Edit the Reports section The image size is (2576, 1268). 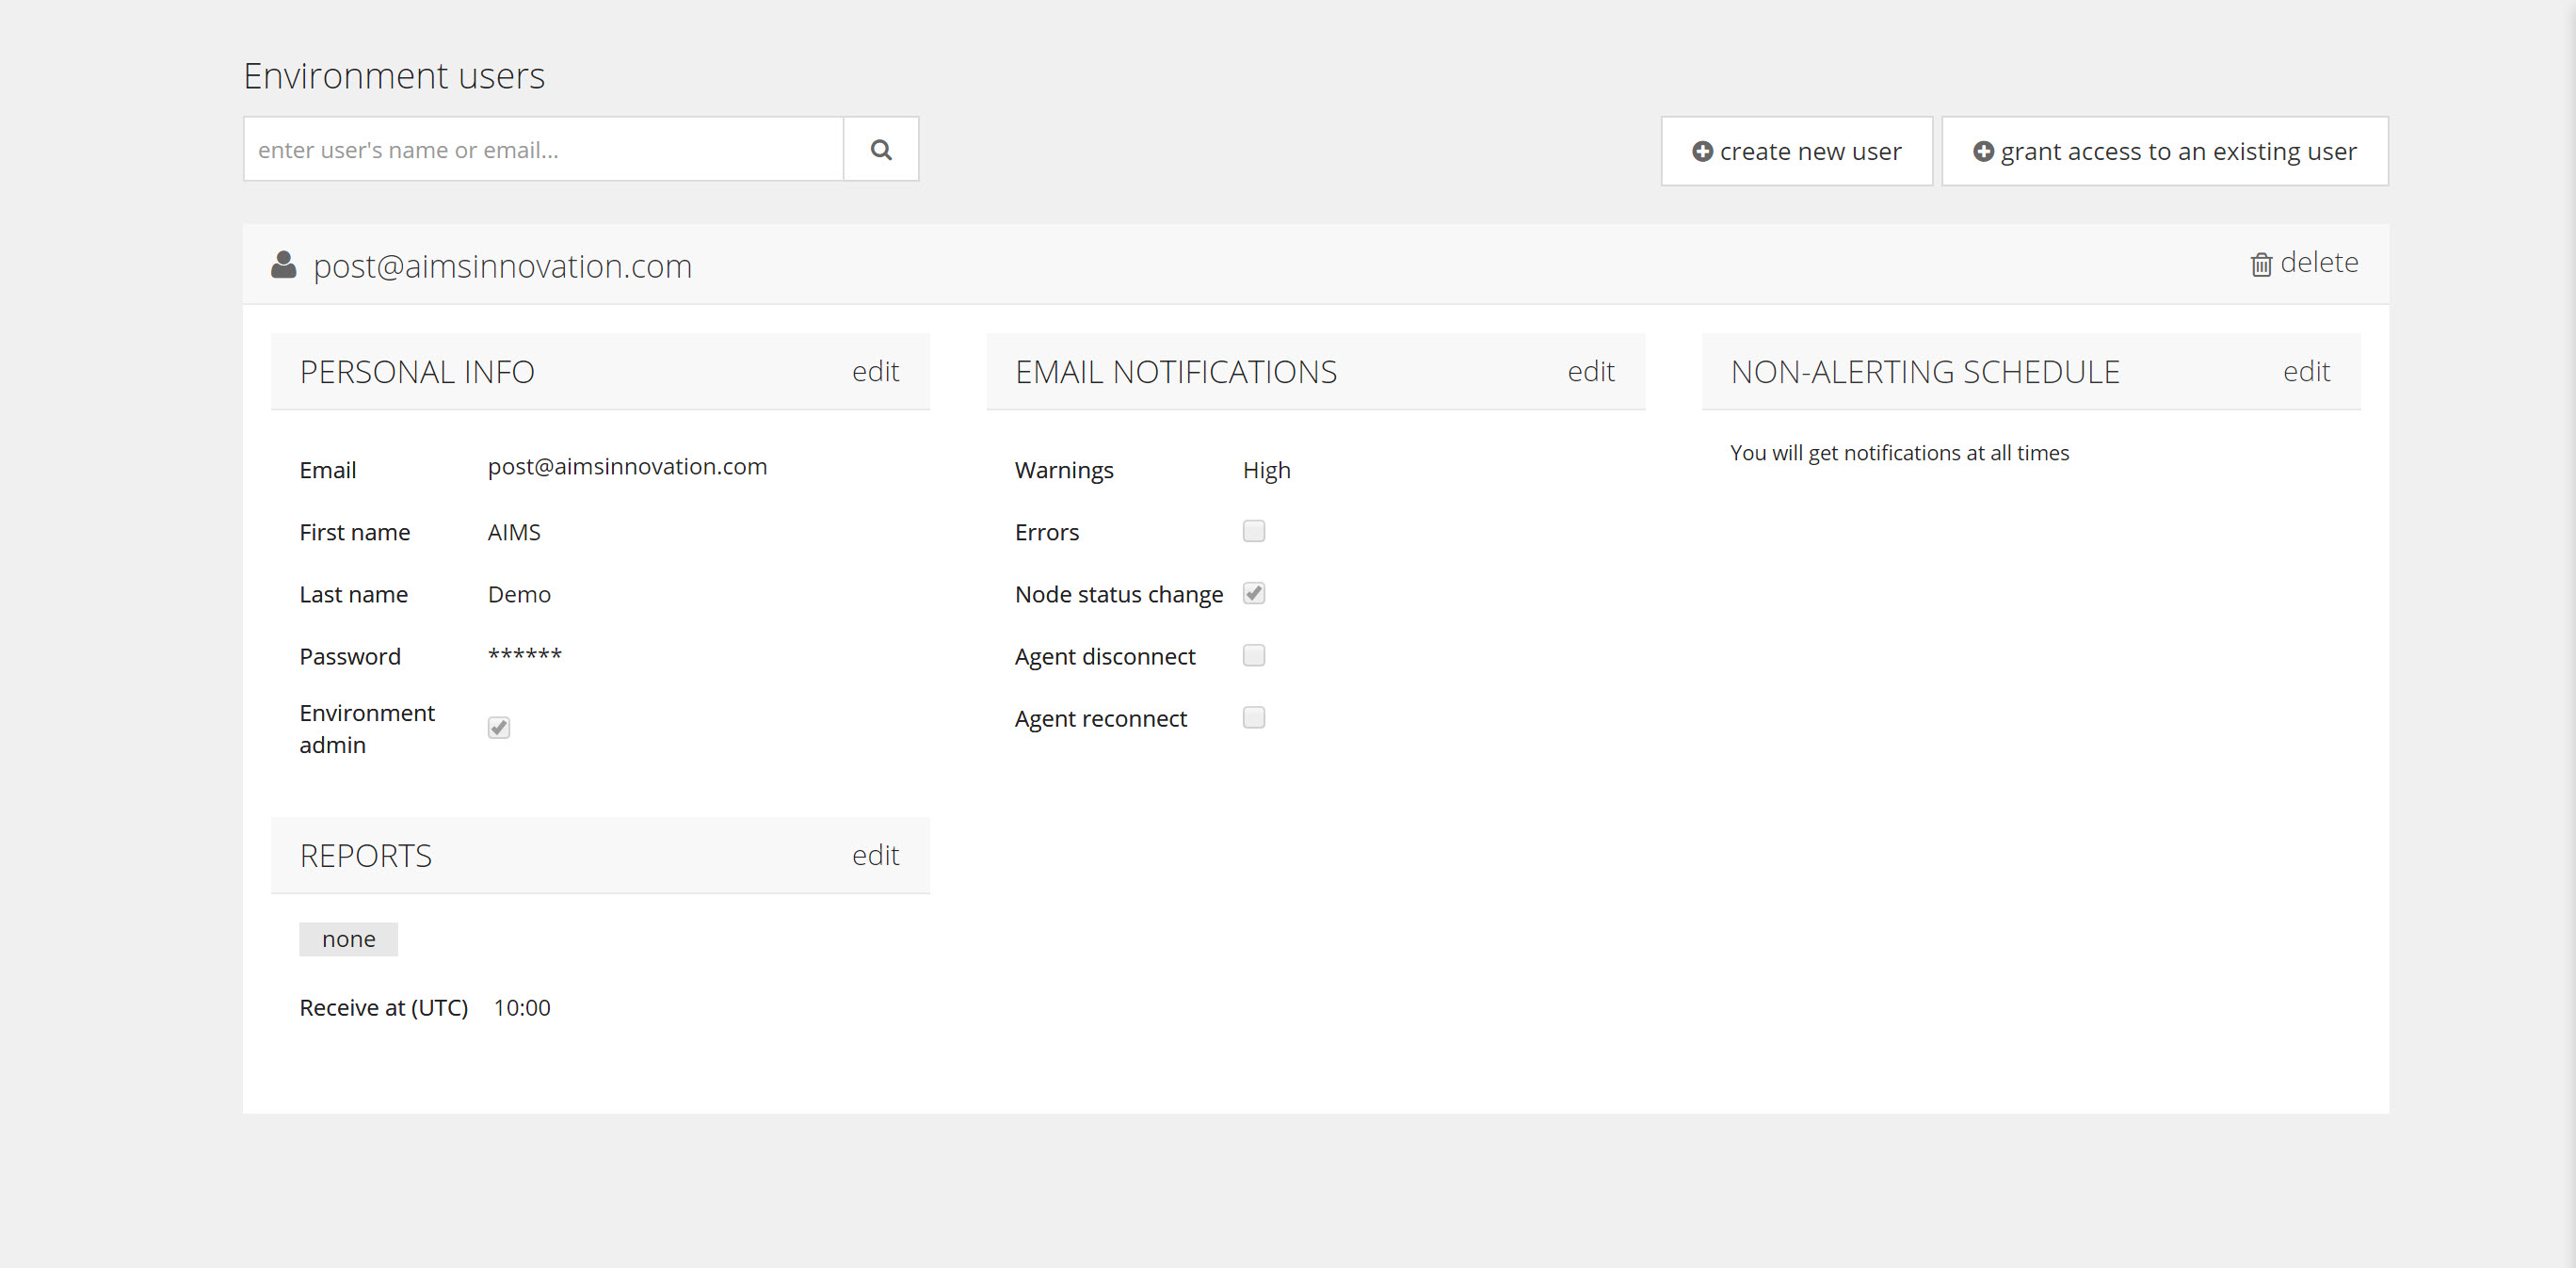875,856
